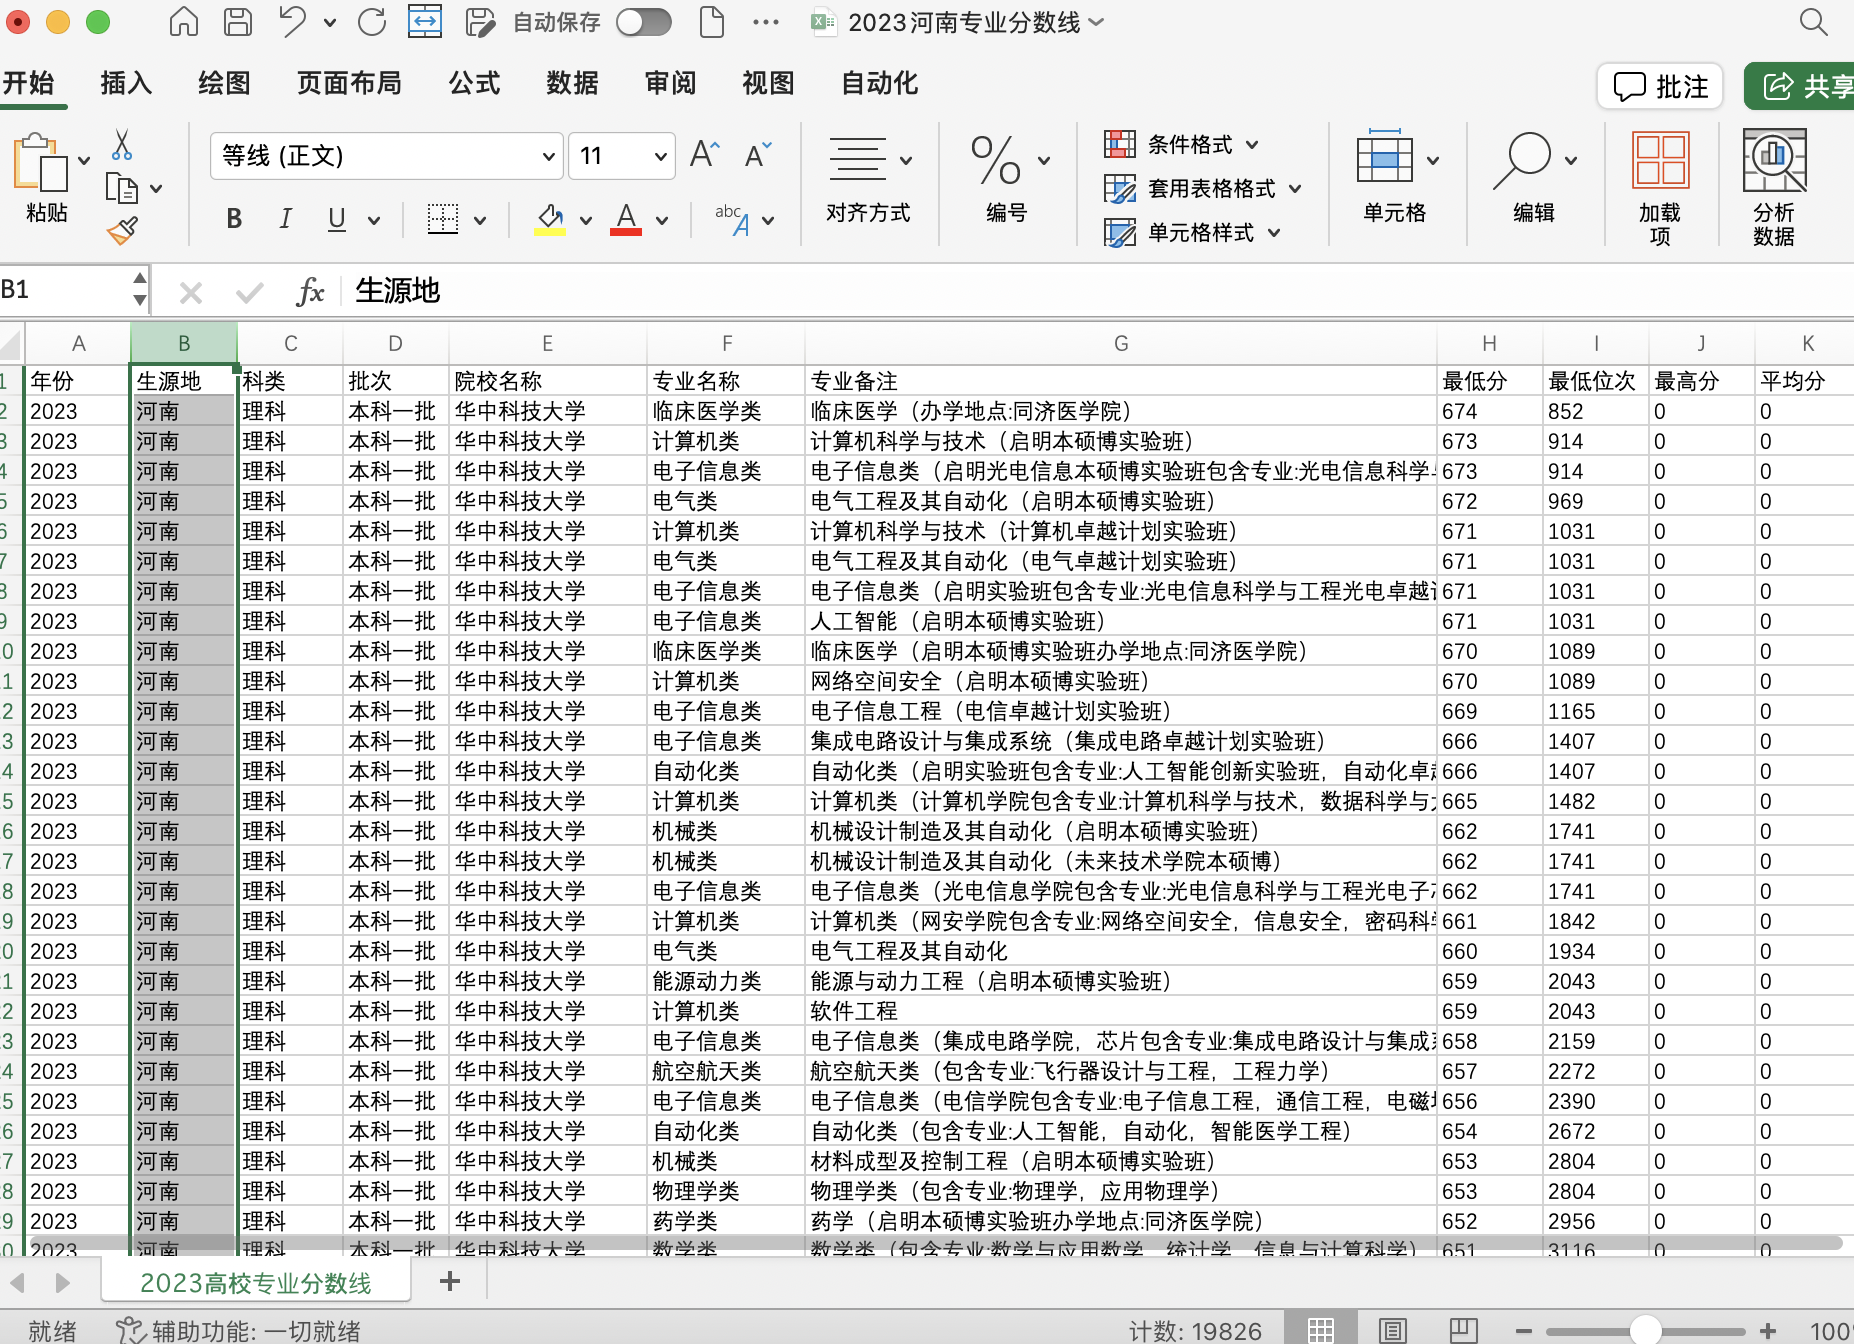This screenshot has height=1344, width=1854.
Task: Open the more options ellipsis
Action: coord(766,22)
